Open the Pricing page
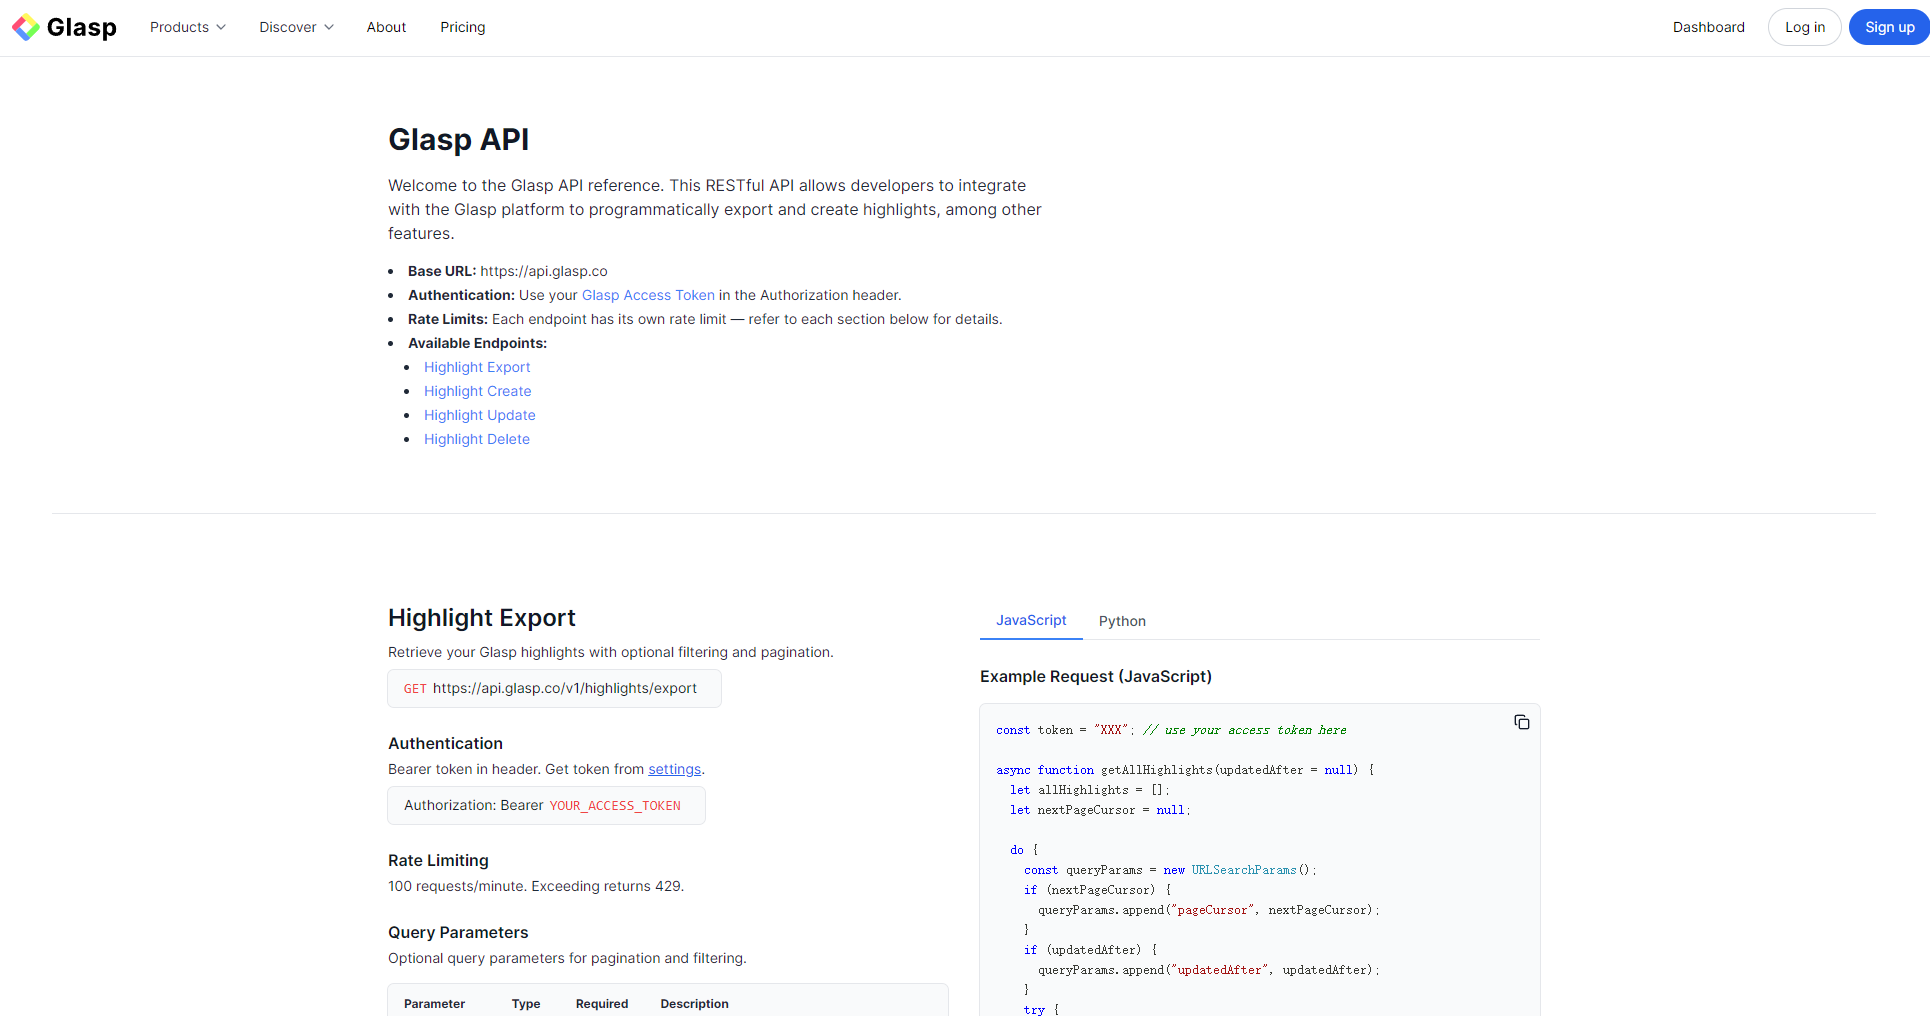Image resolution: width=1930 pixels, height=1016 pixels. [x=462, y=27]
